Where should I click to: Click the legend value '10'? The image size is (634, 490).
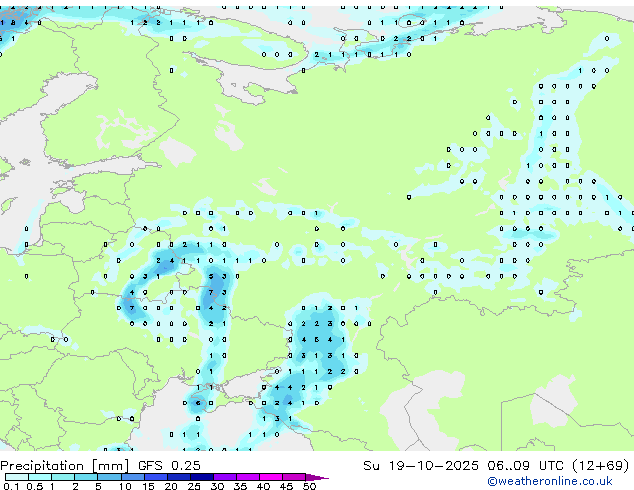tap(125, 486)
